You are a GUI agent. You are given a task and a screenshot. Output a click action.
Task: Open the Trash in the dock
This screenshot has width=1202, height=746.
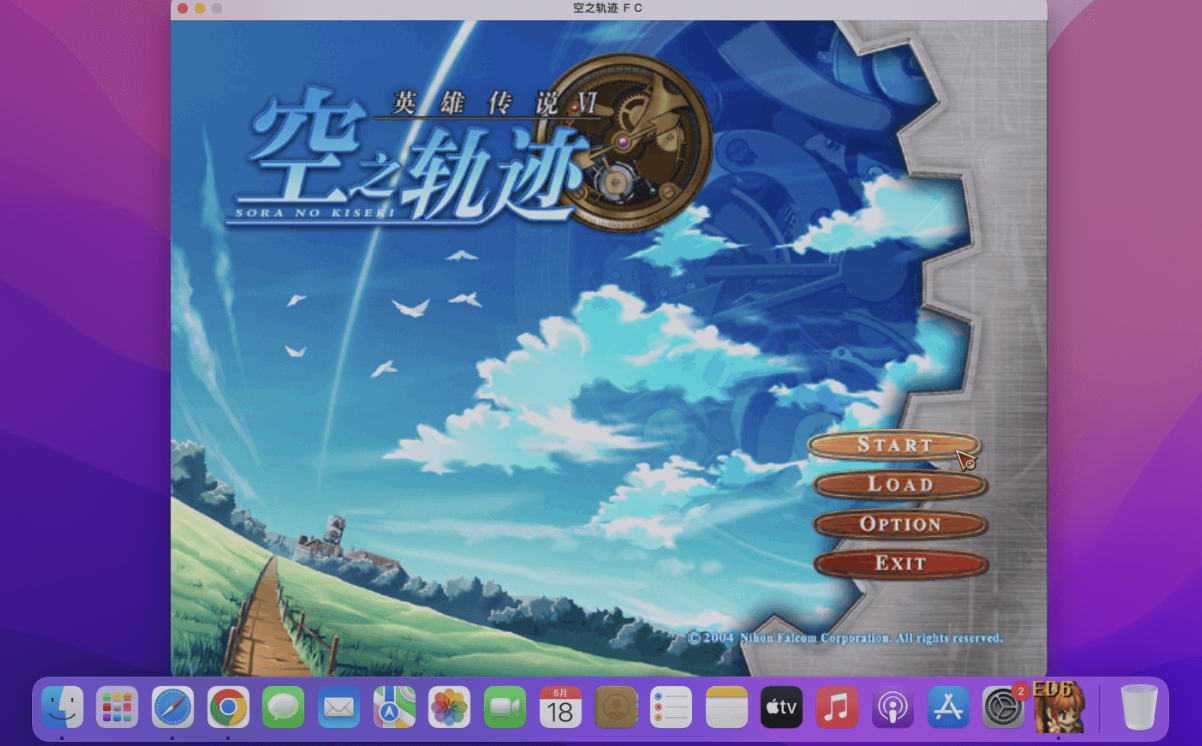click(1138, 708)
